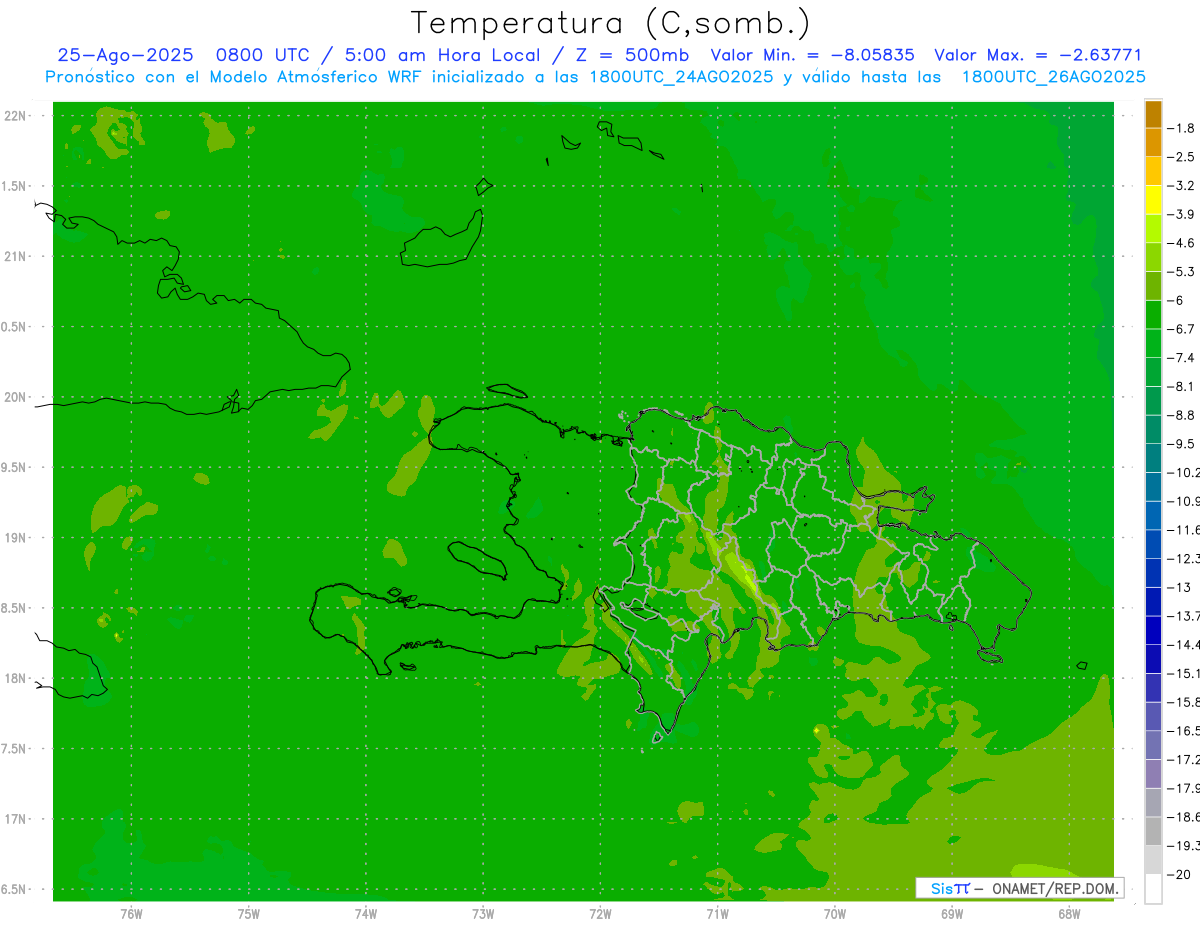Click the 18N latitude label
This screenshot has width=1200, height=927.
point(14,678)
